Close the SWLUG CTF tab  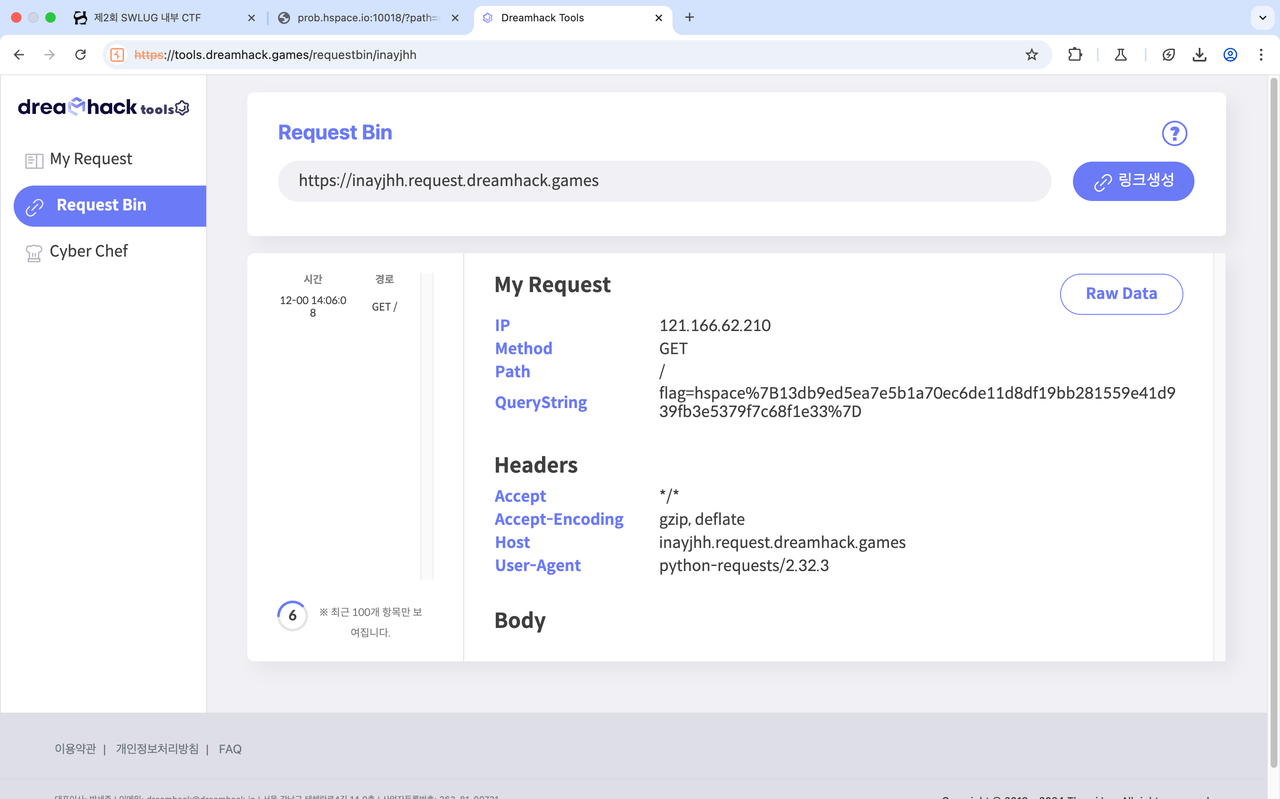click(250, 18)
